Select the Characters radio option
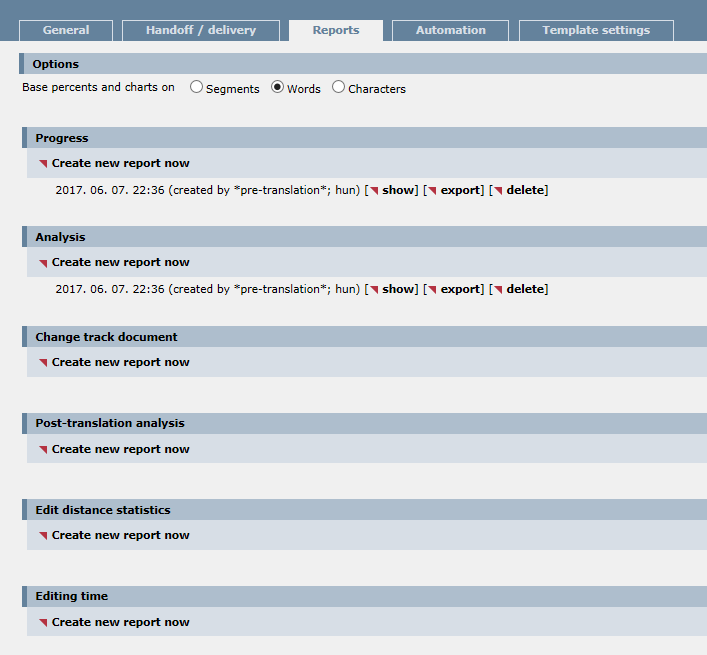This screenshot has width=707, height=655. point(339,88)
